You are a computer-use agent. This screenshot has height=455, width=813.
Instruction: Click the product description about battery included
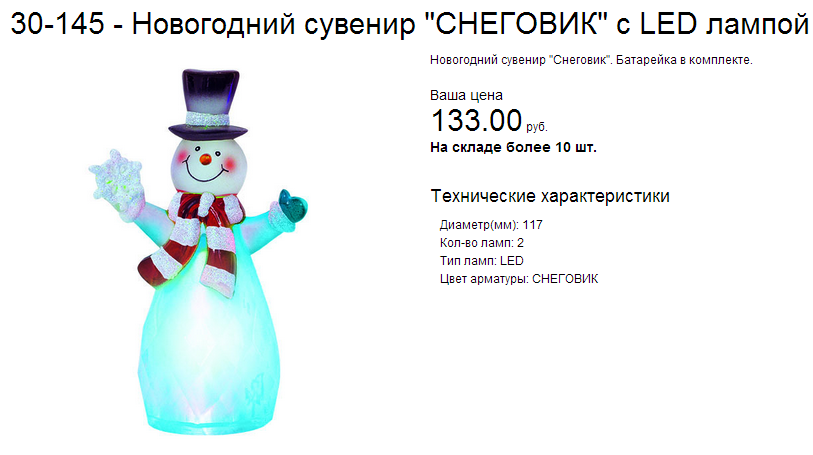[x=591, y=60]
